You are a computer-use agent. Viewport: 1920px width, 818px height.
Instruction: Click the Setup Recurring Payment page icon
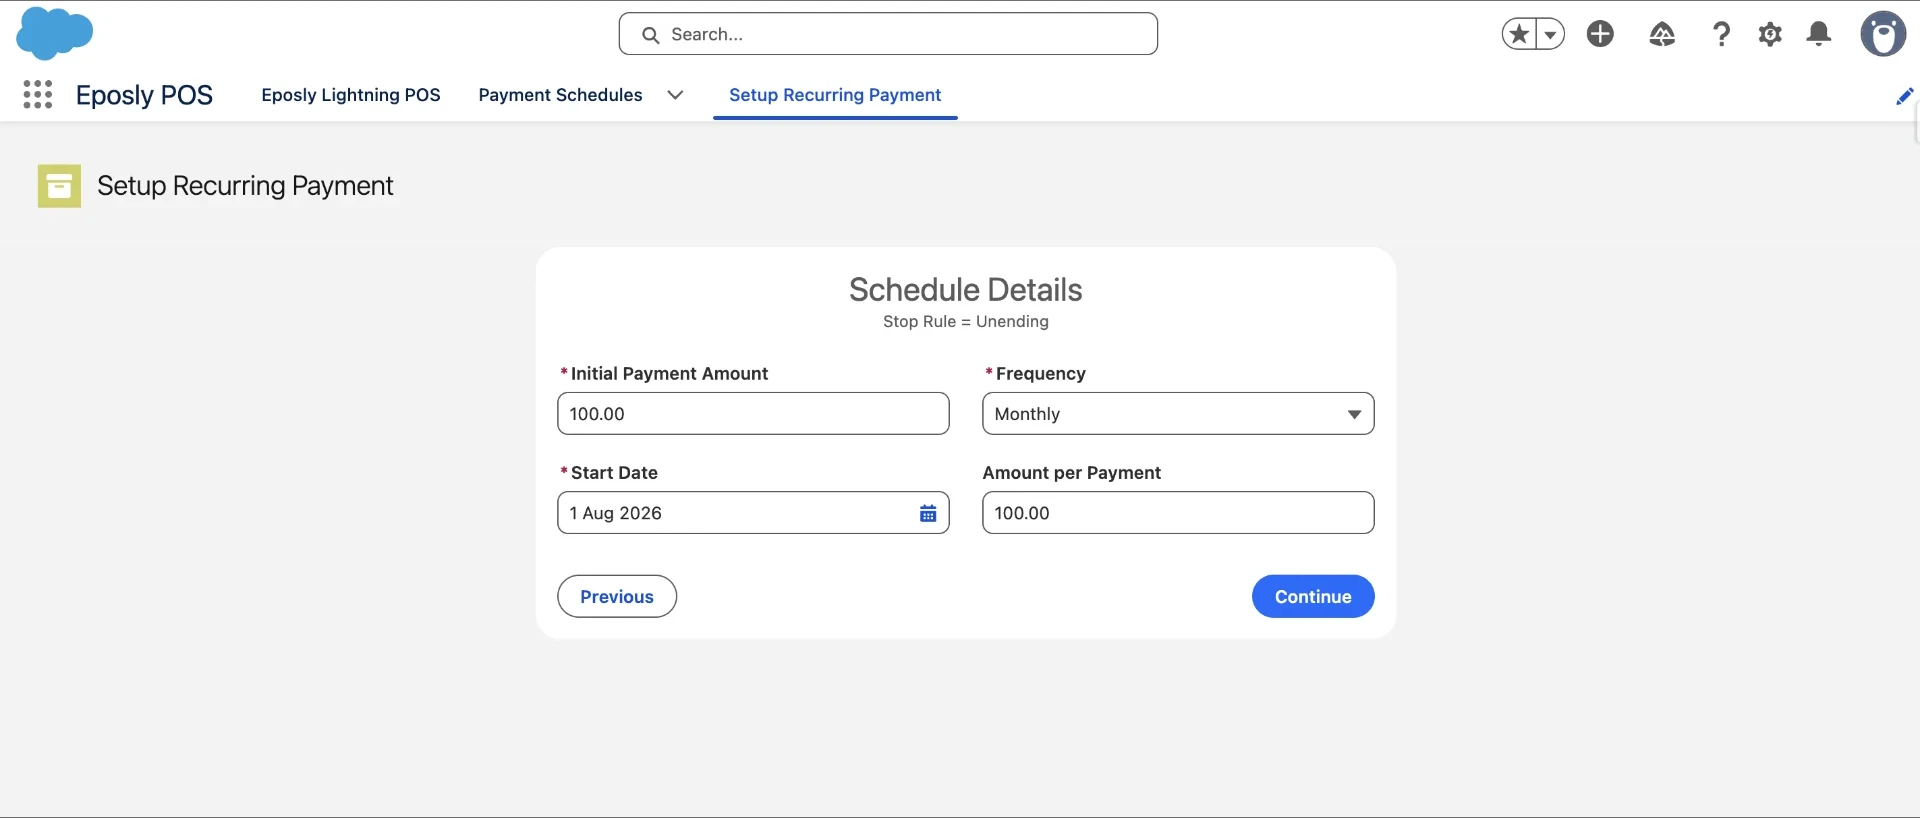(x=59, y=186)
